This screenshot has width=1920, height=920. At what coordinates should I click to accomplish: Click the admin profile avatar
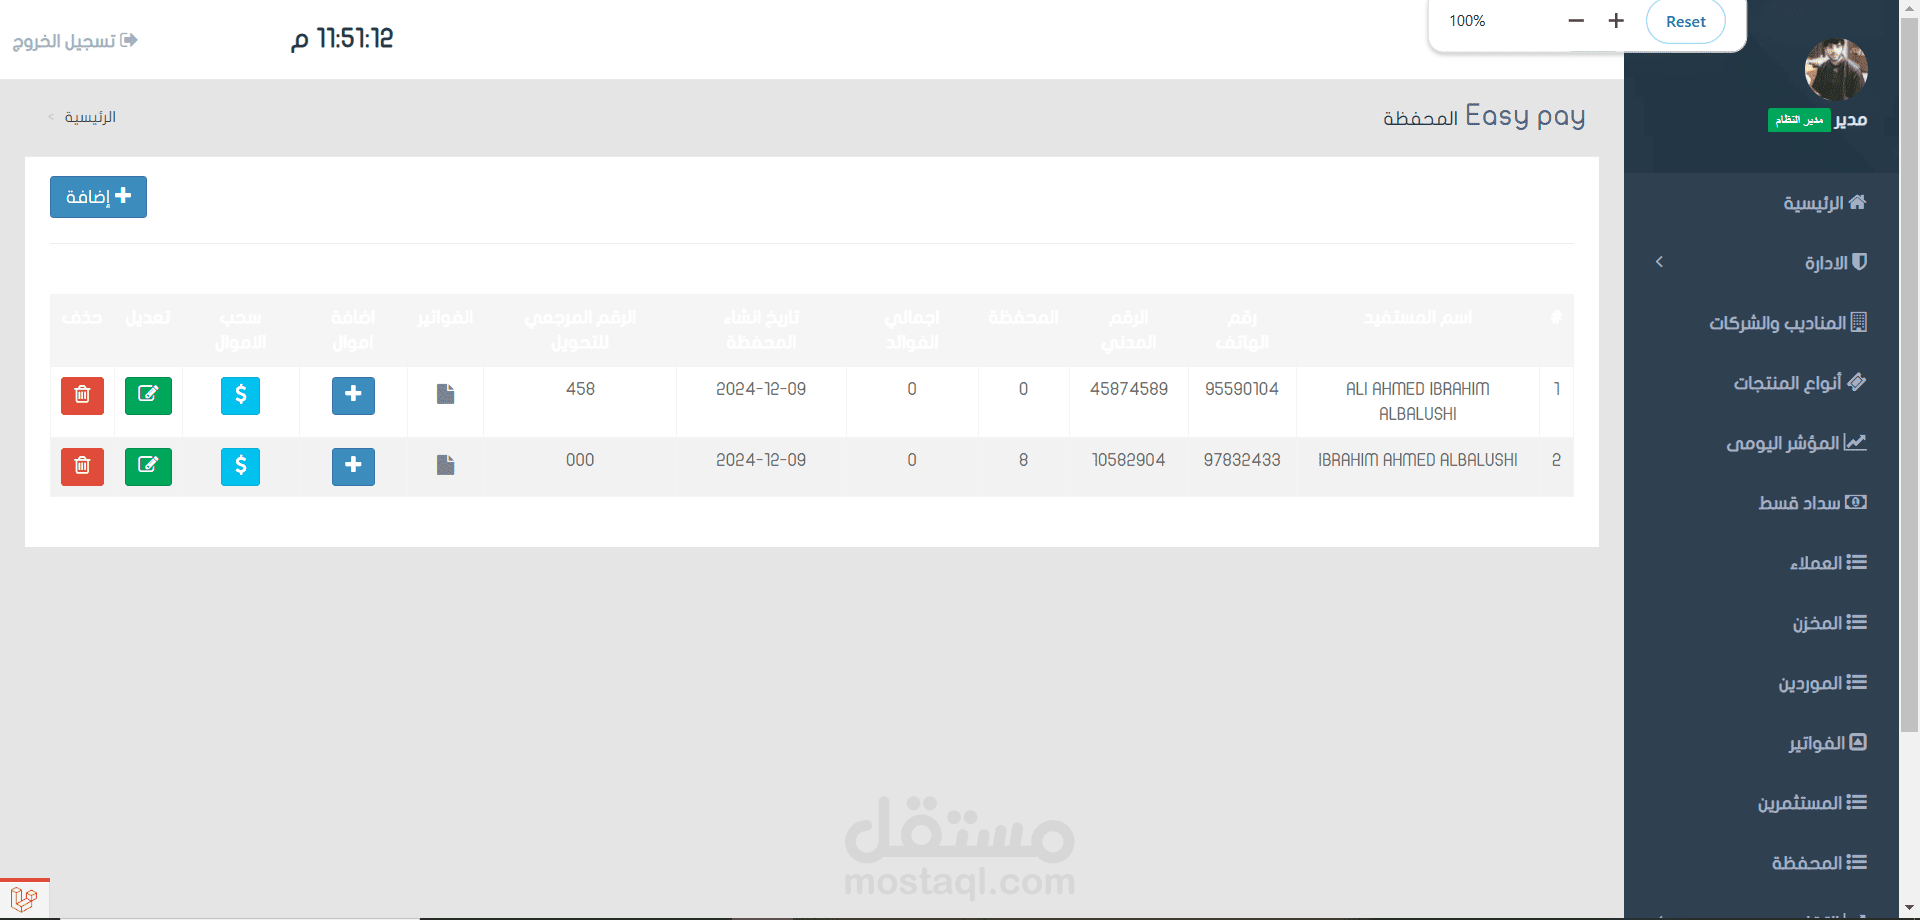point(1836,69)
